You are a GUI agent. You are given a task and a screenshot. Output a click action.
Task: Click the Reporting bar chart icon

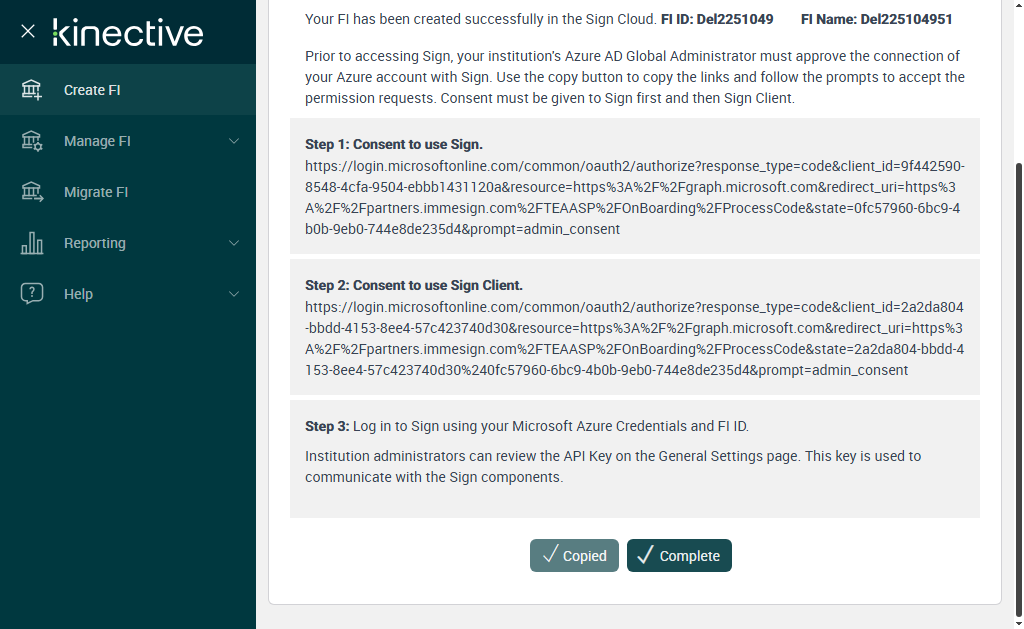(32, 243)
